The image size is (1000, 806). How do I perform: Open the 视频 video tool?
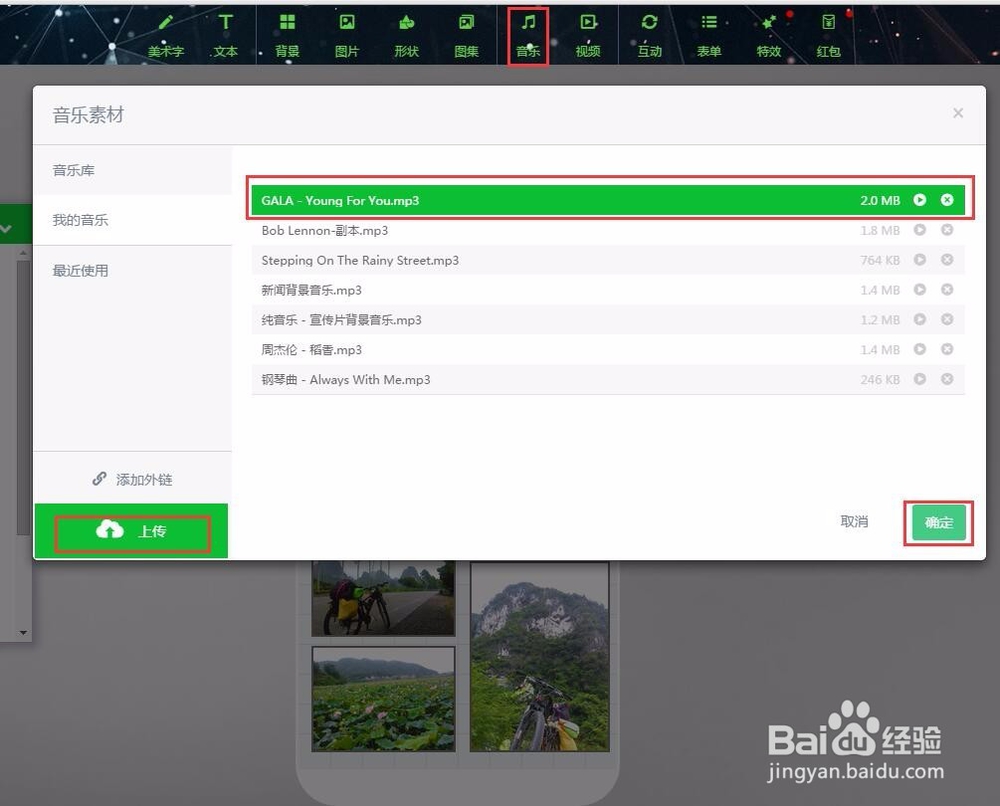[587, 36]
